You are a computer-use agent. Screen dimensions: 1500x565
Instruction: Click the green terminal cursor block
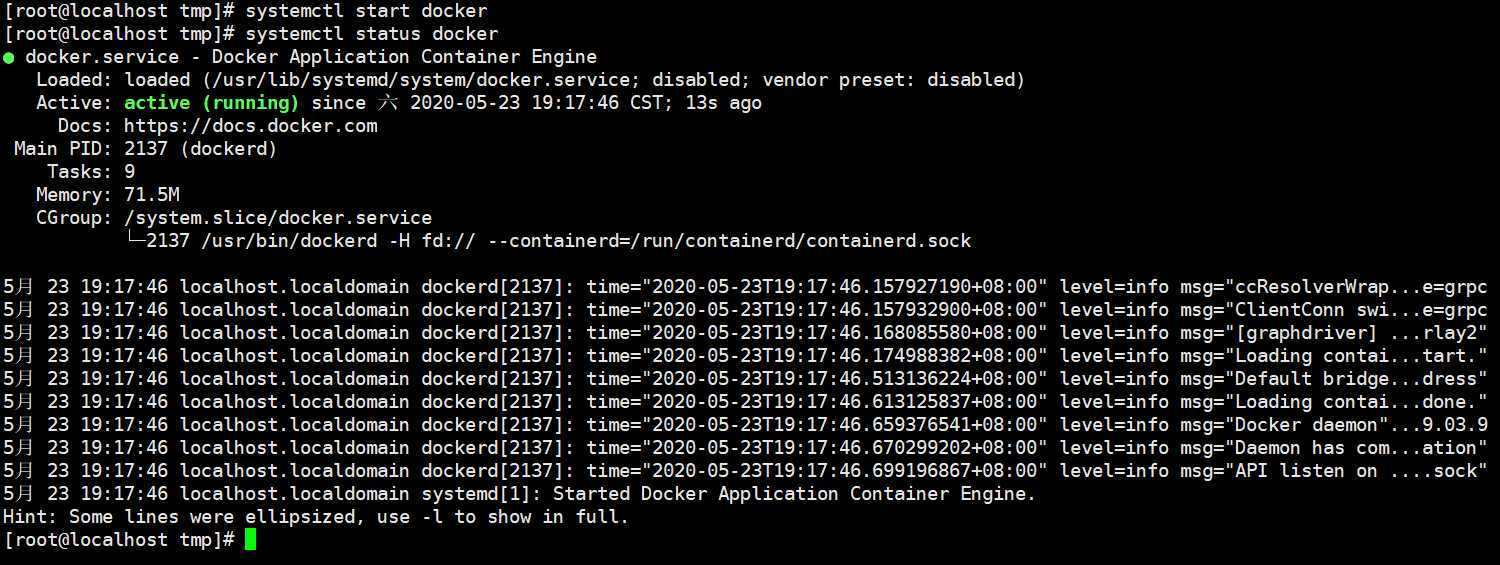pyautogui.click(x=251, y=540)
